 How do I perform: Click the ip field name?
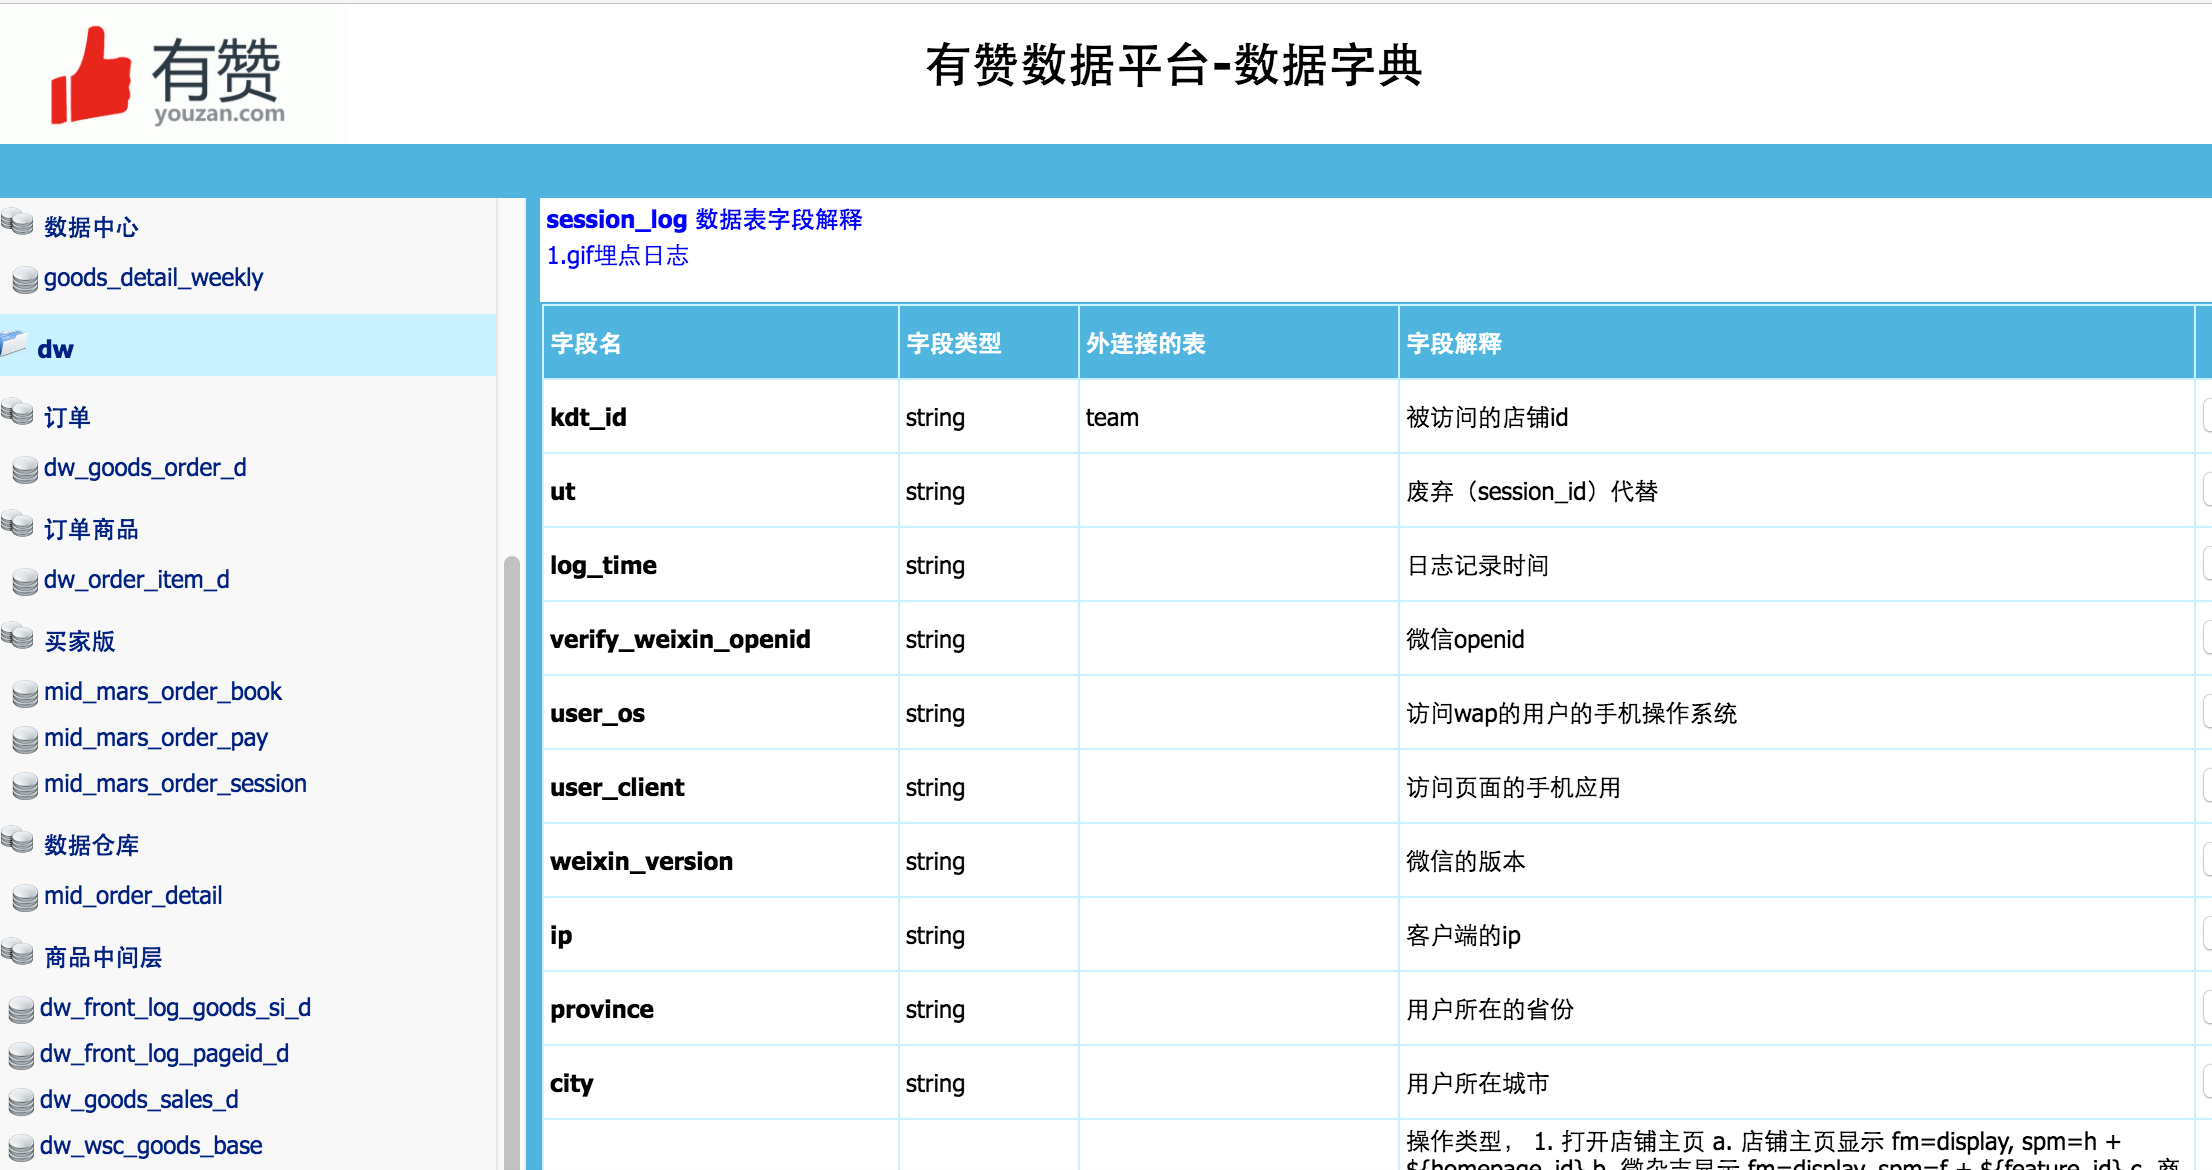[561, 935]
